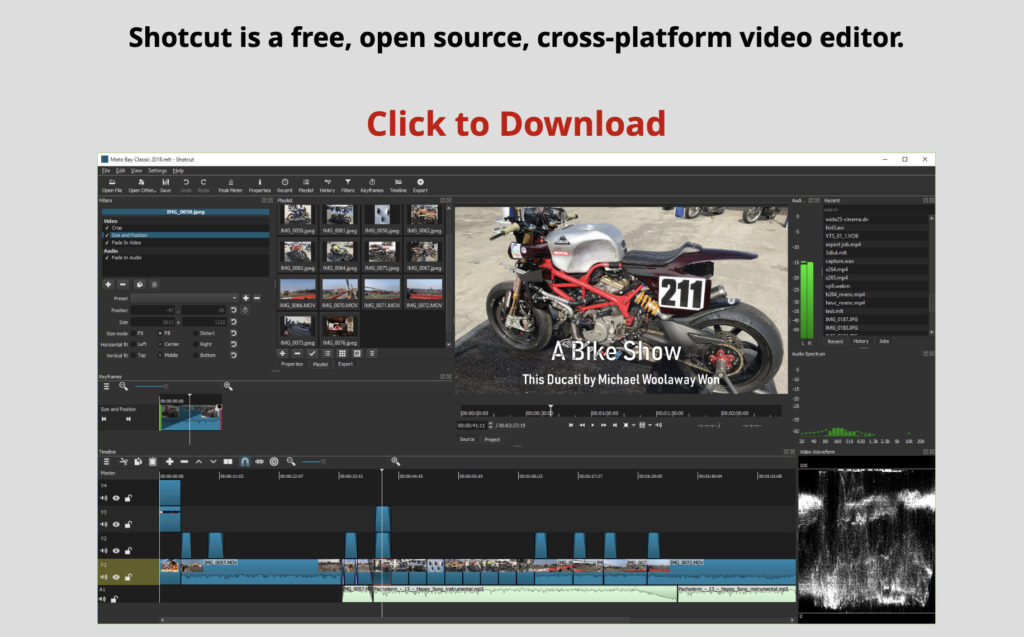This screenshot has width=1024, height=637.
Task: Toggle Size and Position filter checkbox
Action: (x=107, y=235)
